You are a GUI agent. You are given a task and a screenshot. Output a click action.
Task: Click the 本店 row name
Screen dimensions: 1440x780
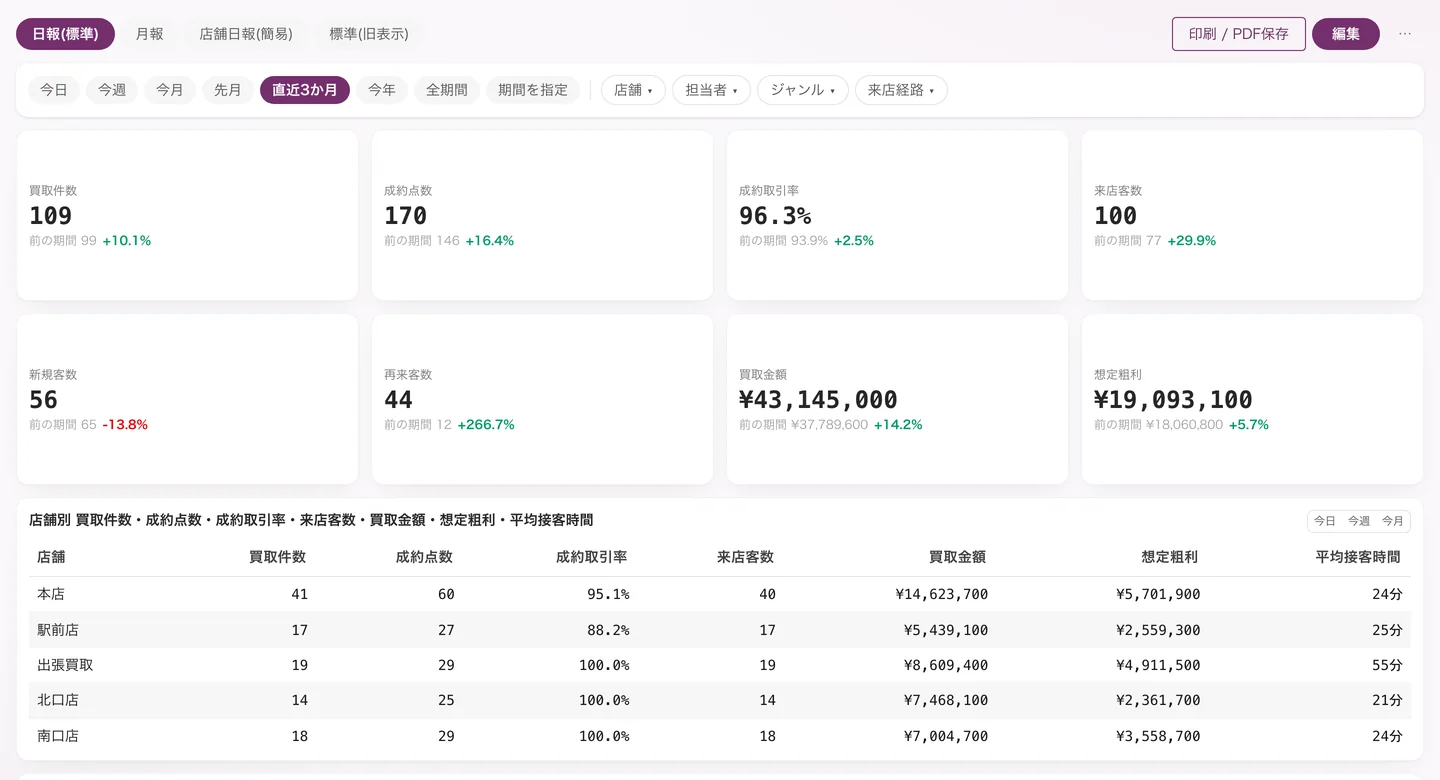tap(51, 594)
